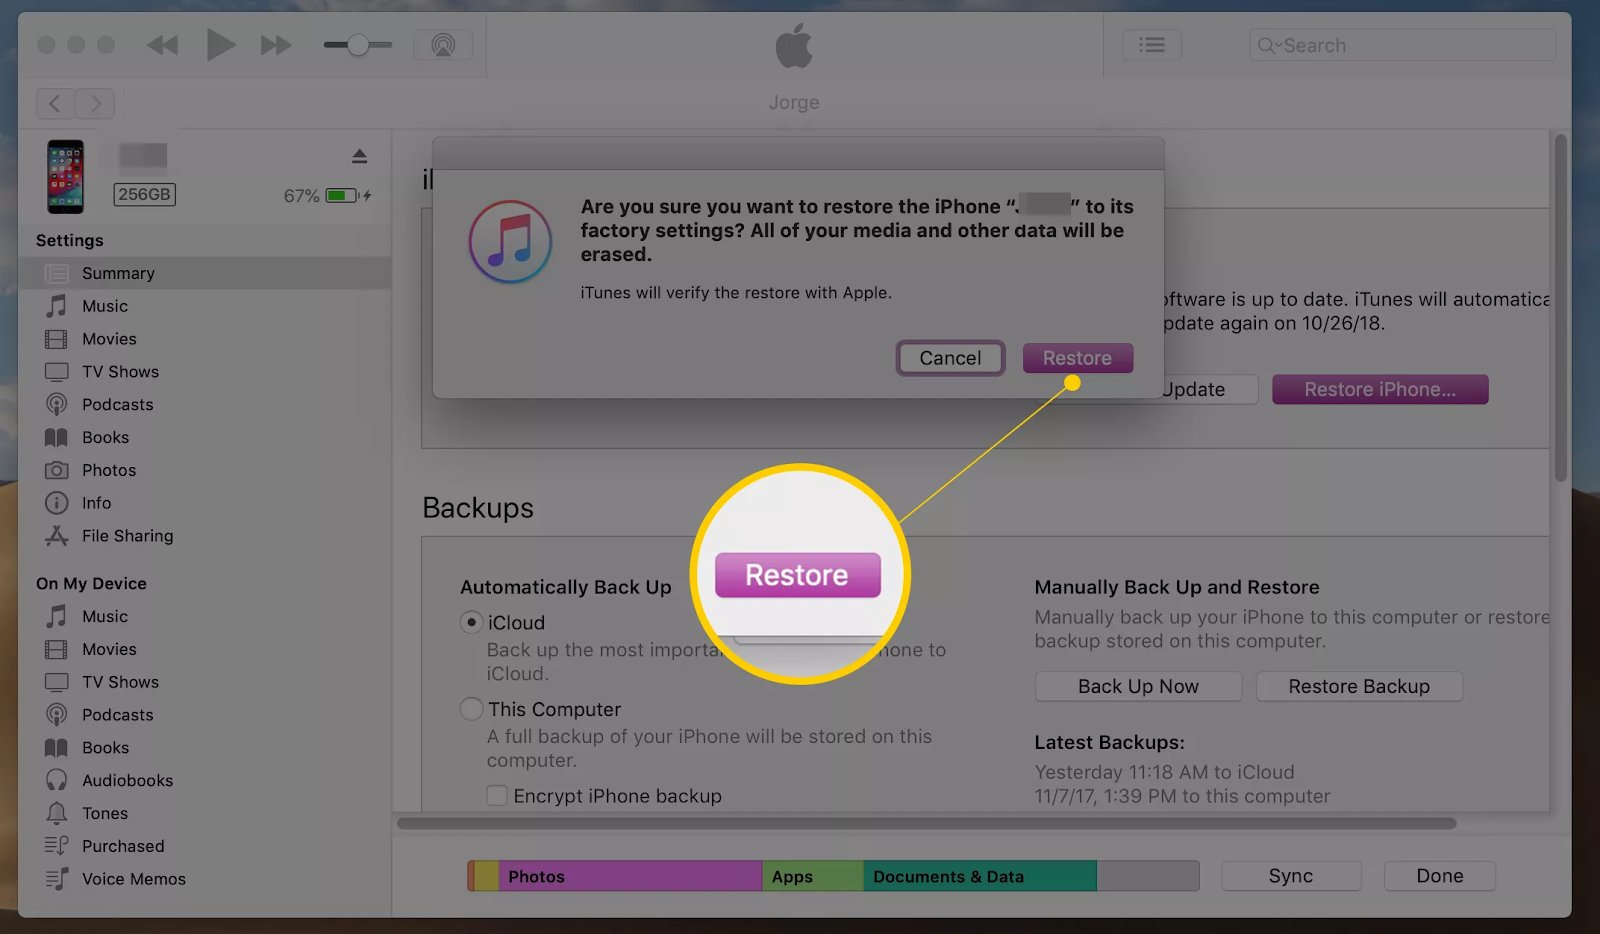This screenshot has width=1600, height=934.
Task: Click the fast-forward playback button
Action: 276,45
